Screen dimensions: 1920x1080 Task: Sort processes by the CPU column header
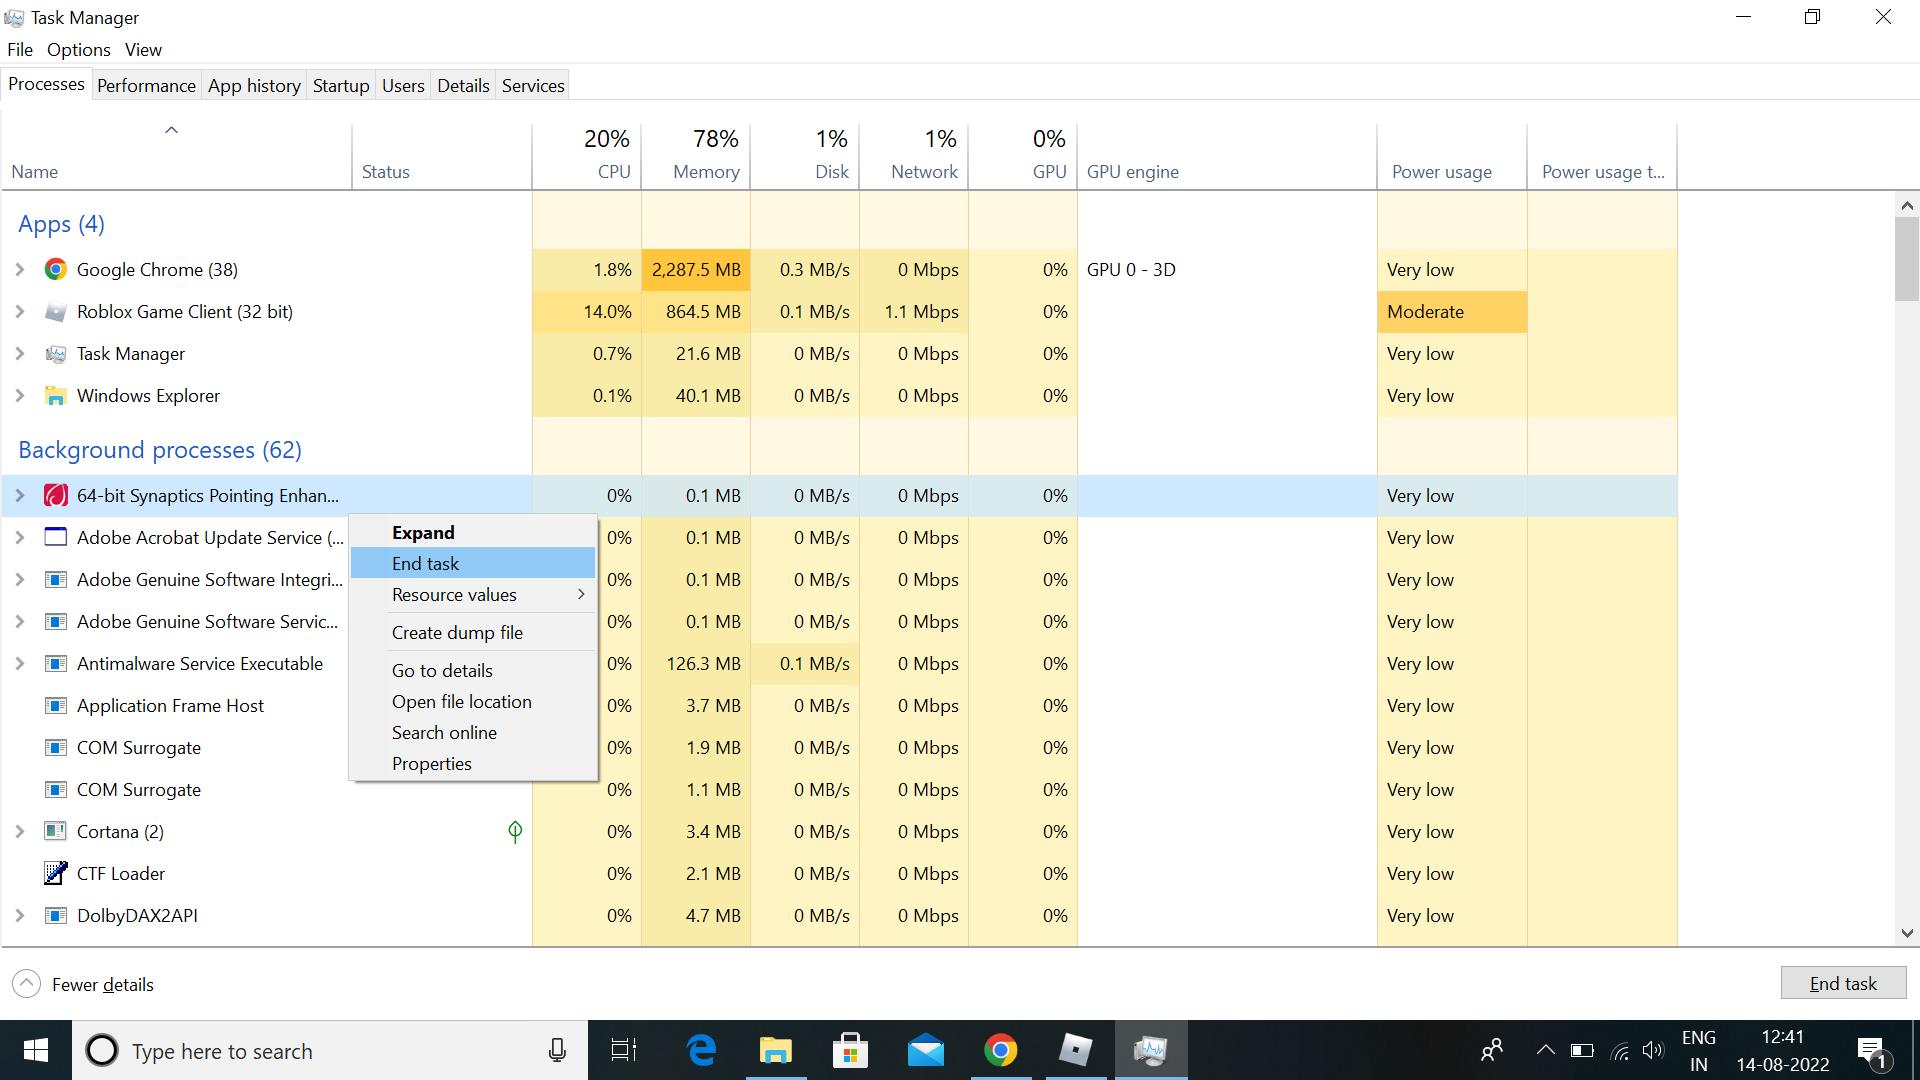coord(587,156)
